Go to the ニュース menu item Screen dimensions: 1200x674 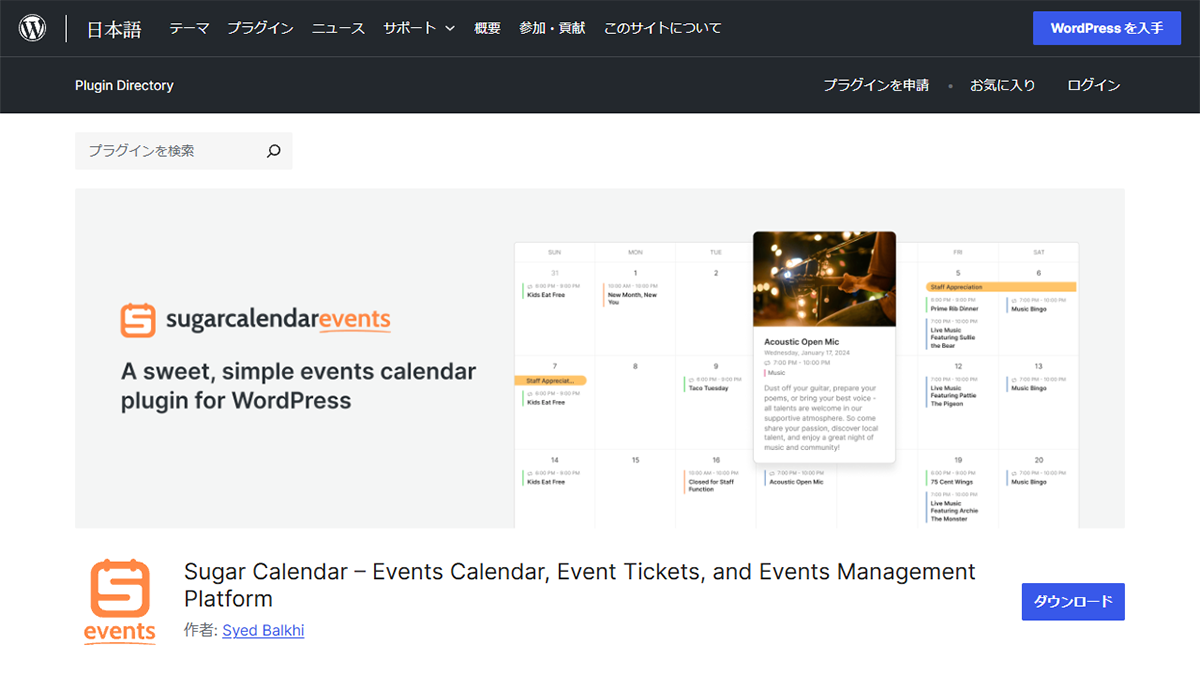(338, 28)
